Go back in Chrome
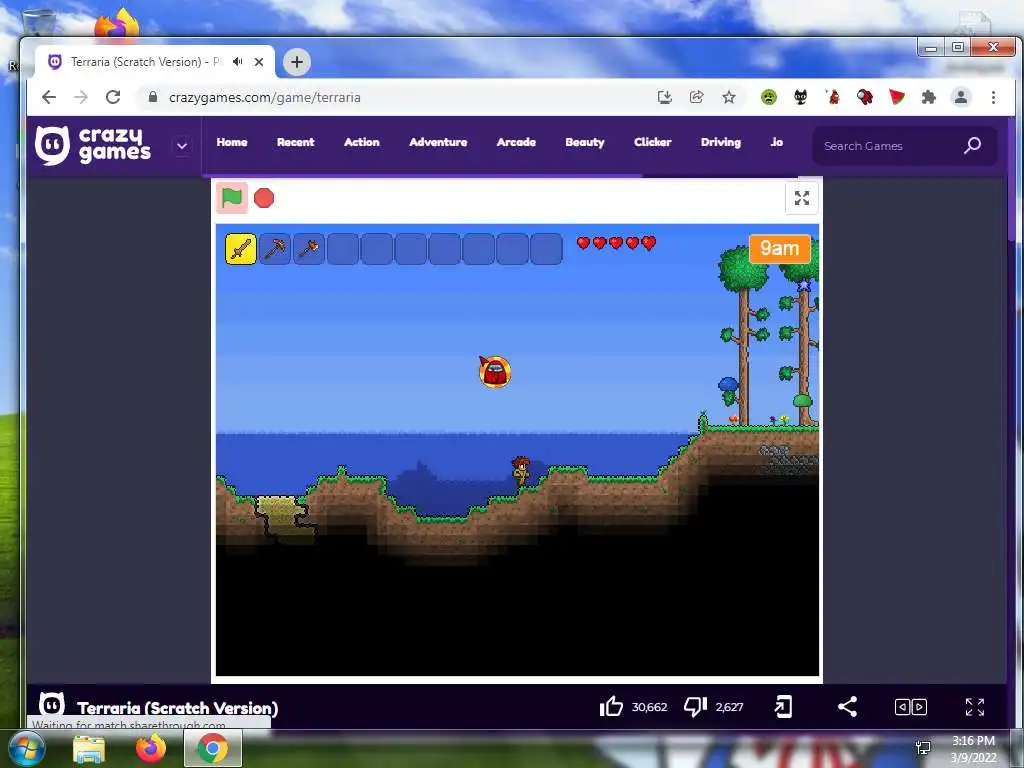This screenshot has width=1024, height=768. coord(49,97)
